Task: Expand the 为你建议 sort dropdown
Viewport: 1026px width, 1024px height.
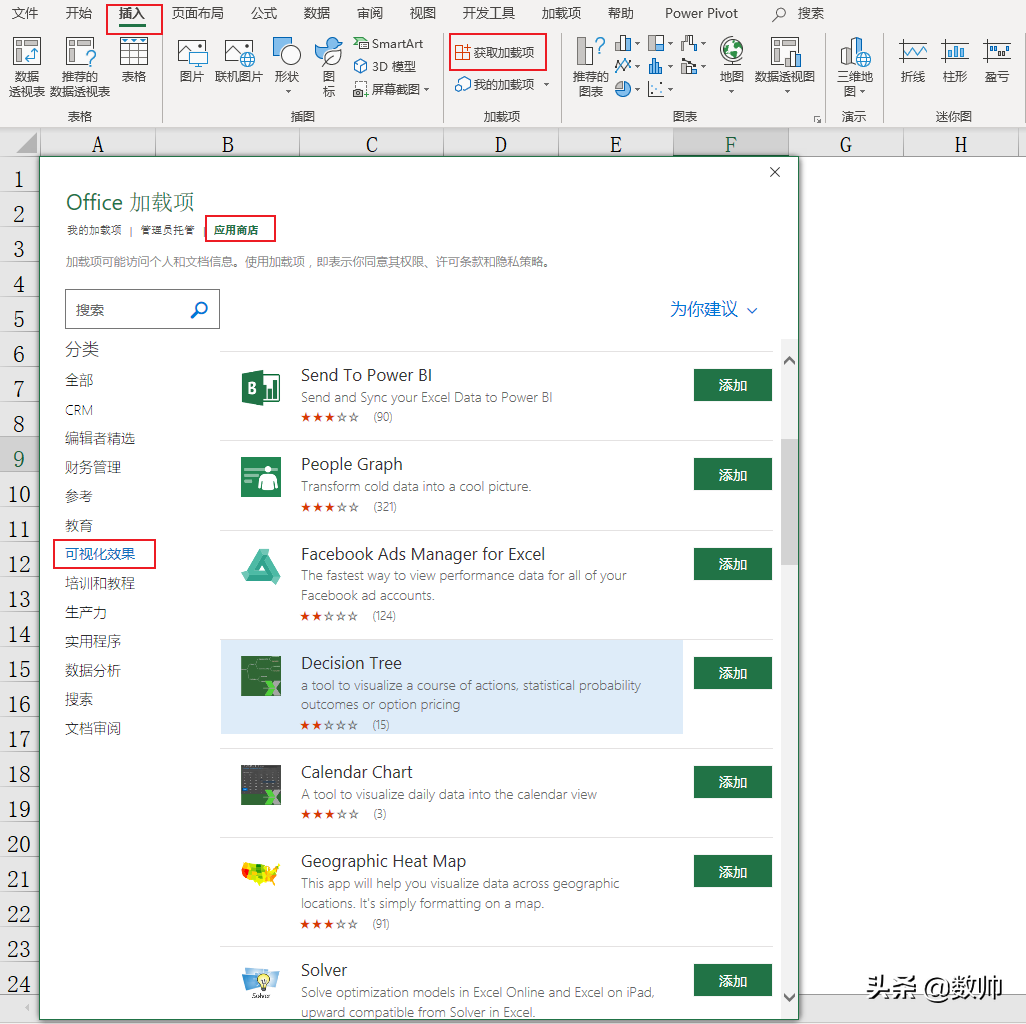Action: (713, 309)
